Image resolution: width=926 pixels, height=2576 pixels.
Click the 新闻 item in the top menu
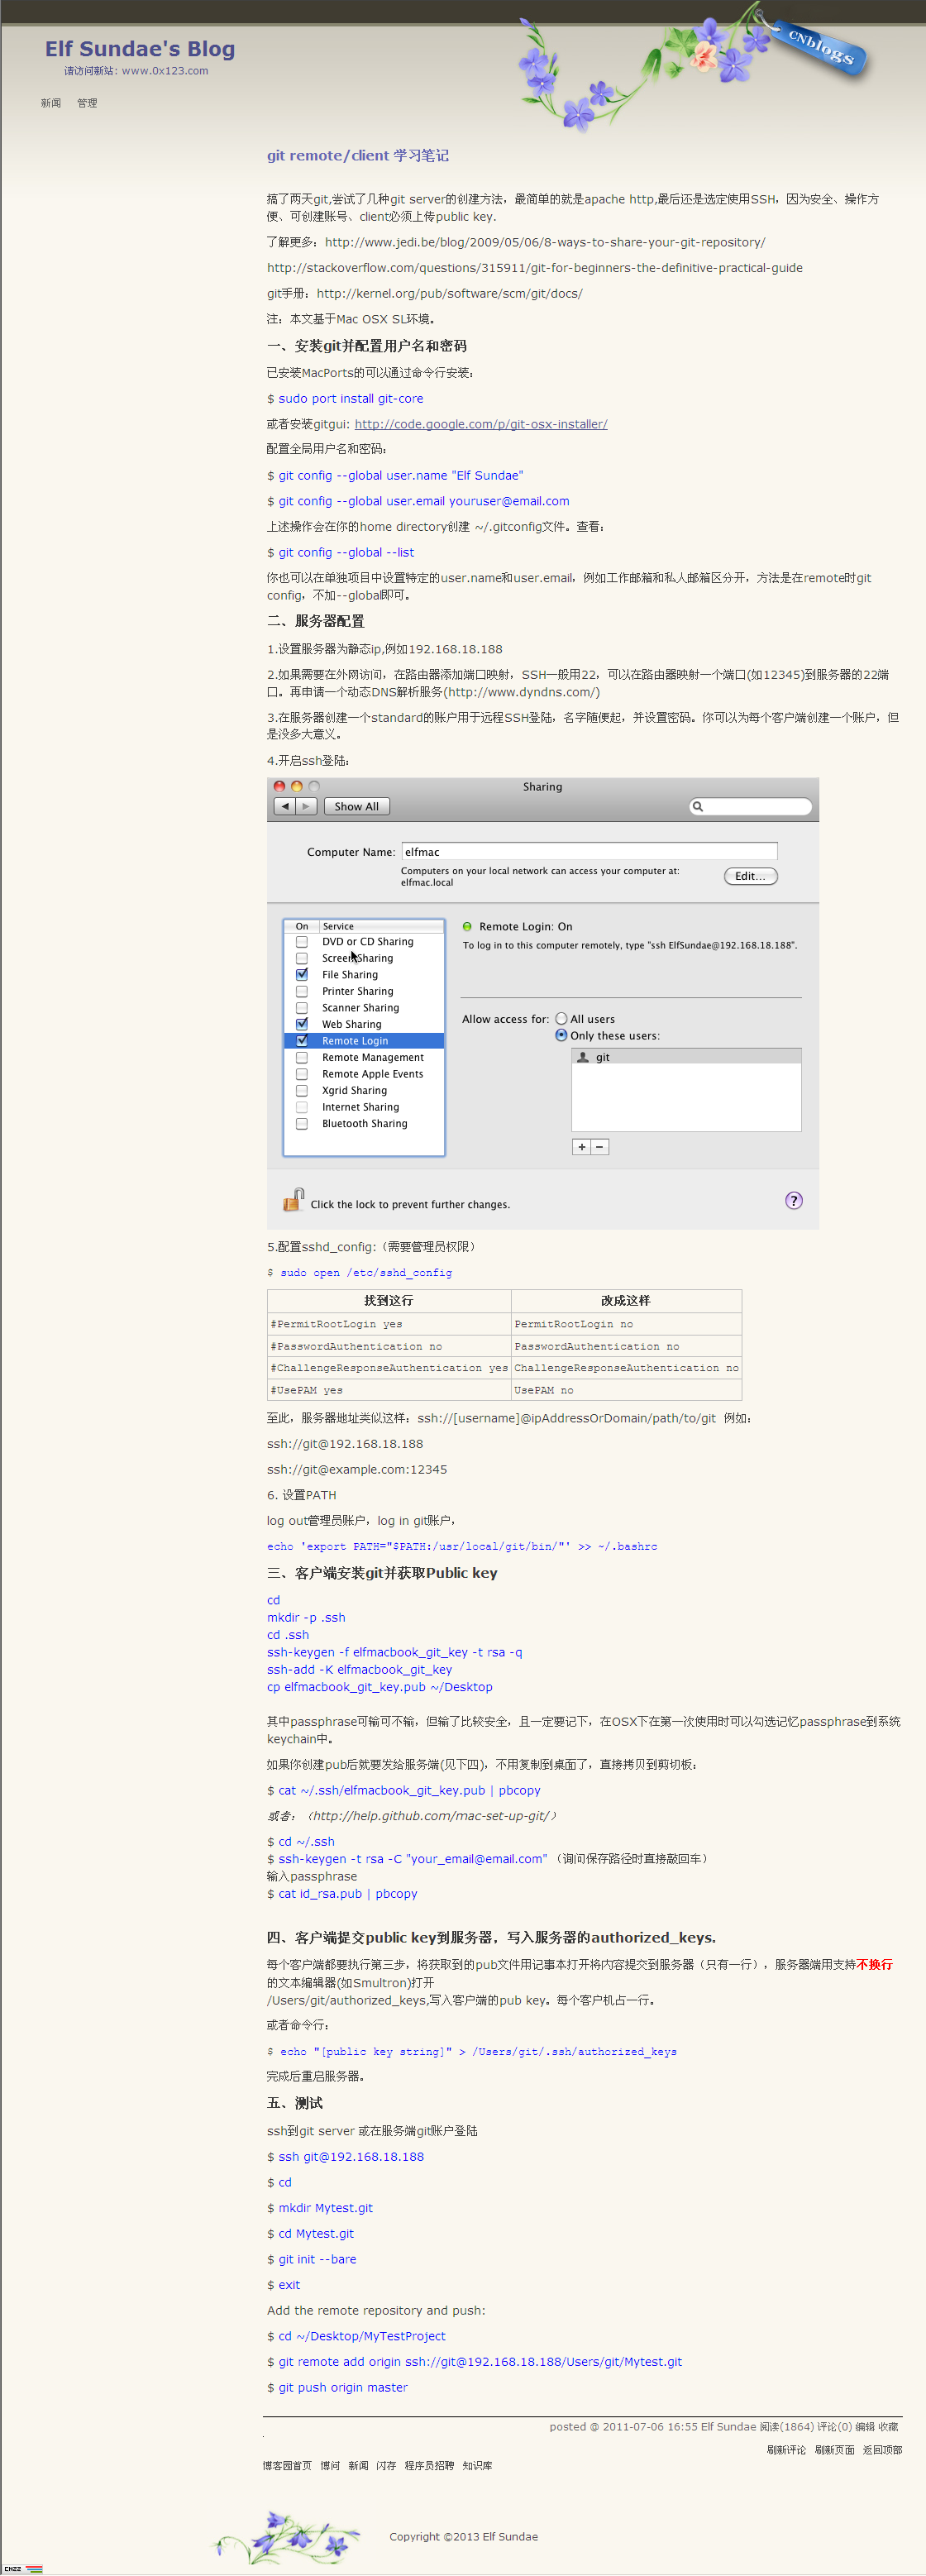pos(51,103)
